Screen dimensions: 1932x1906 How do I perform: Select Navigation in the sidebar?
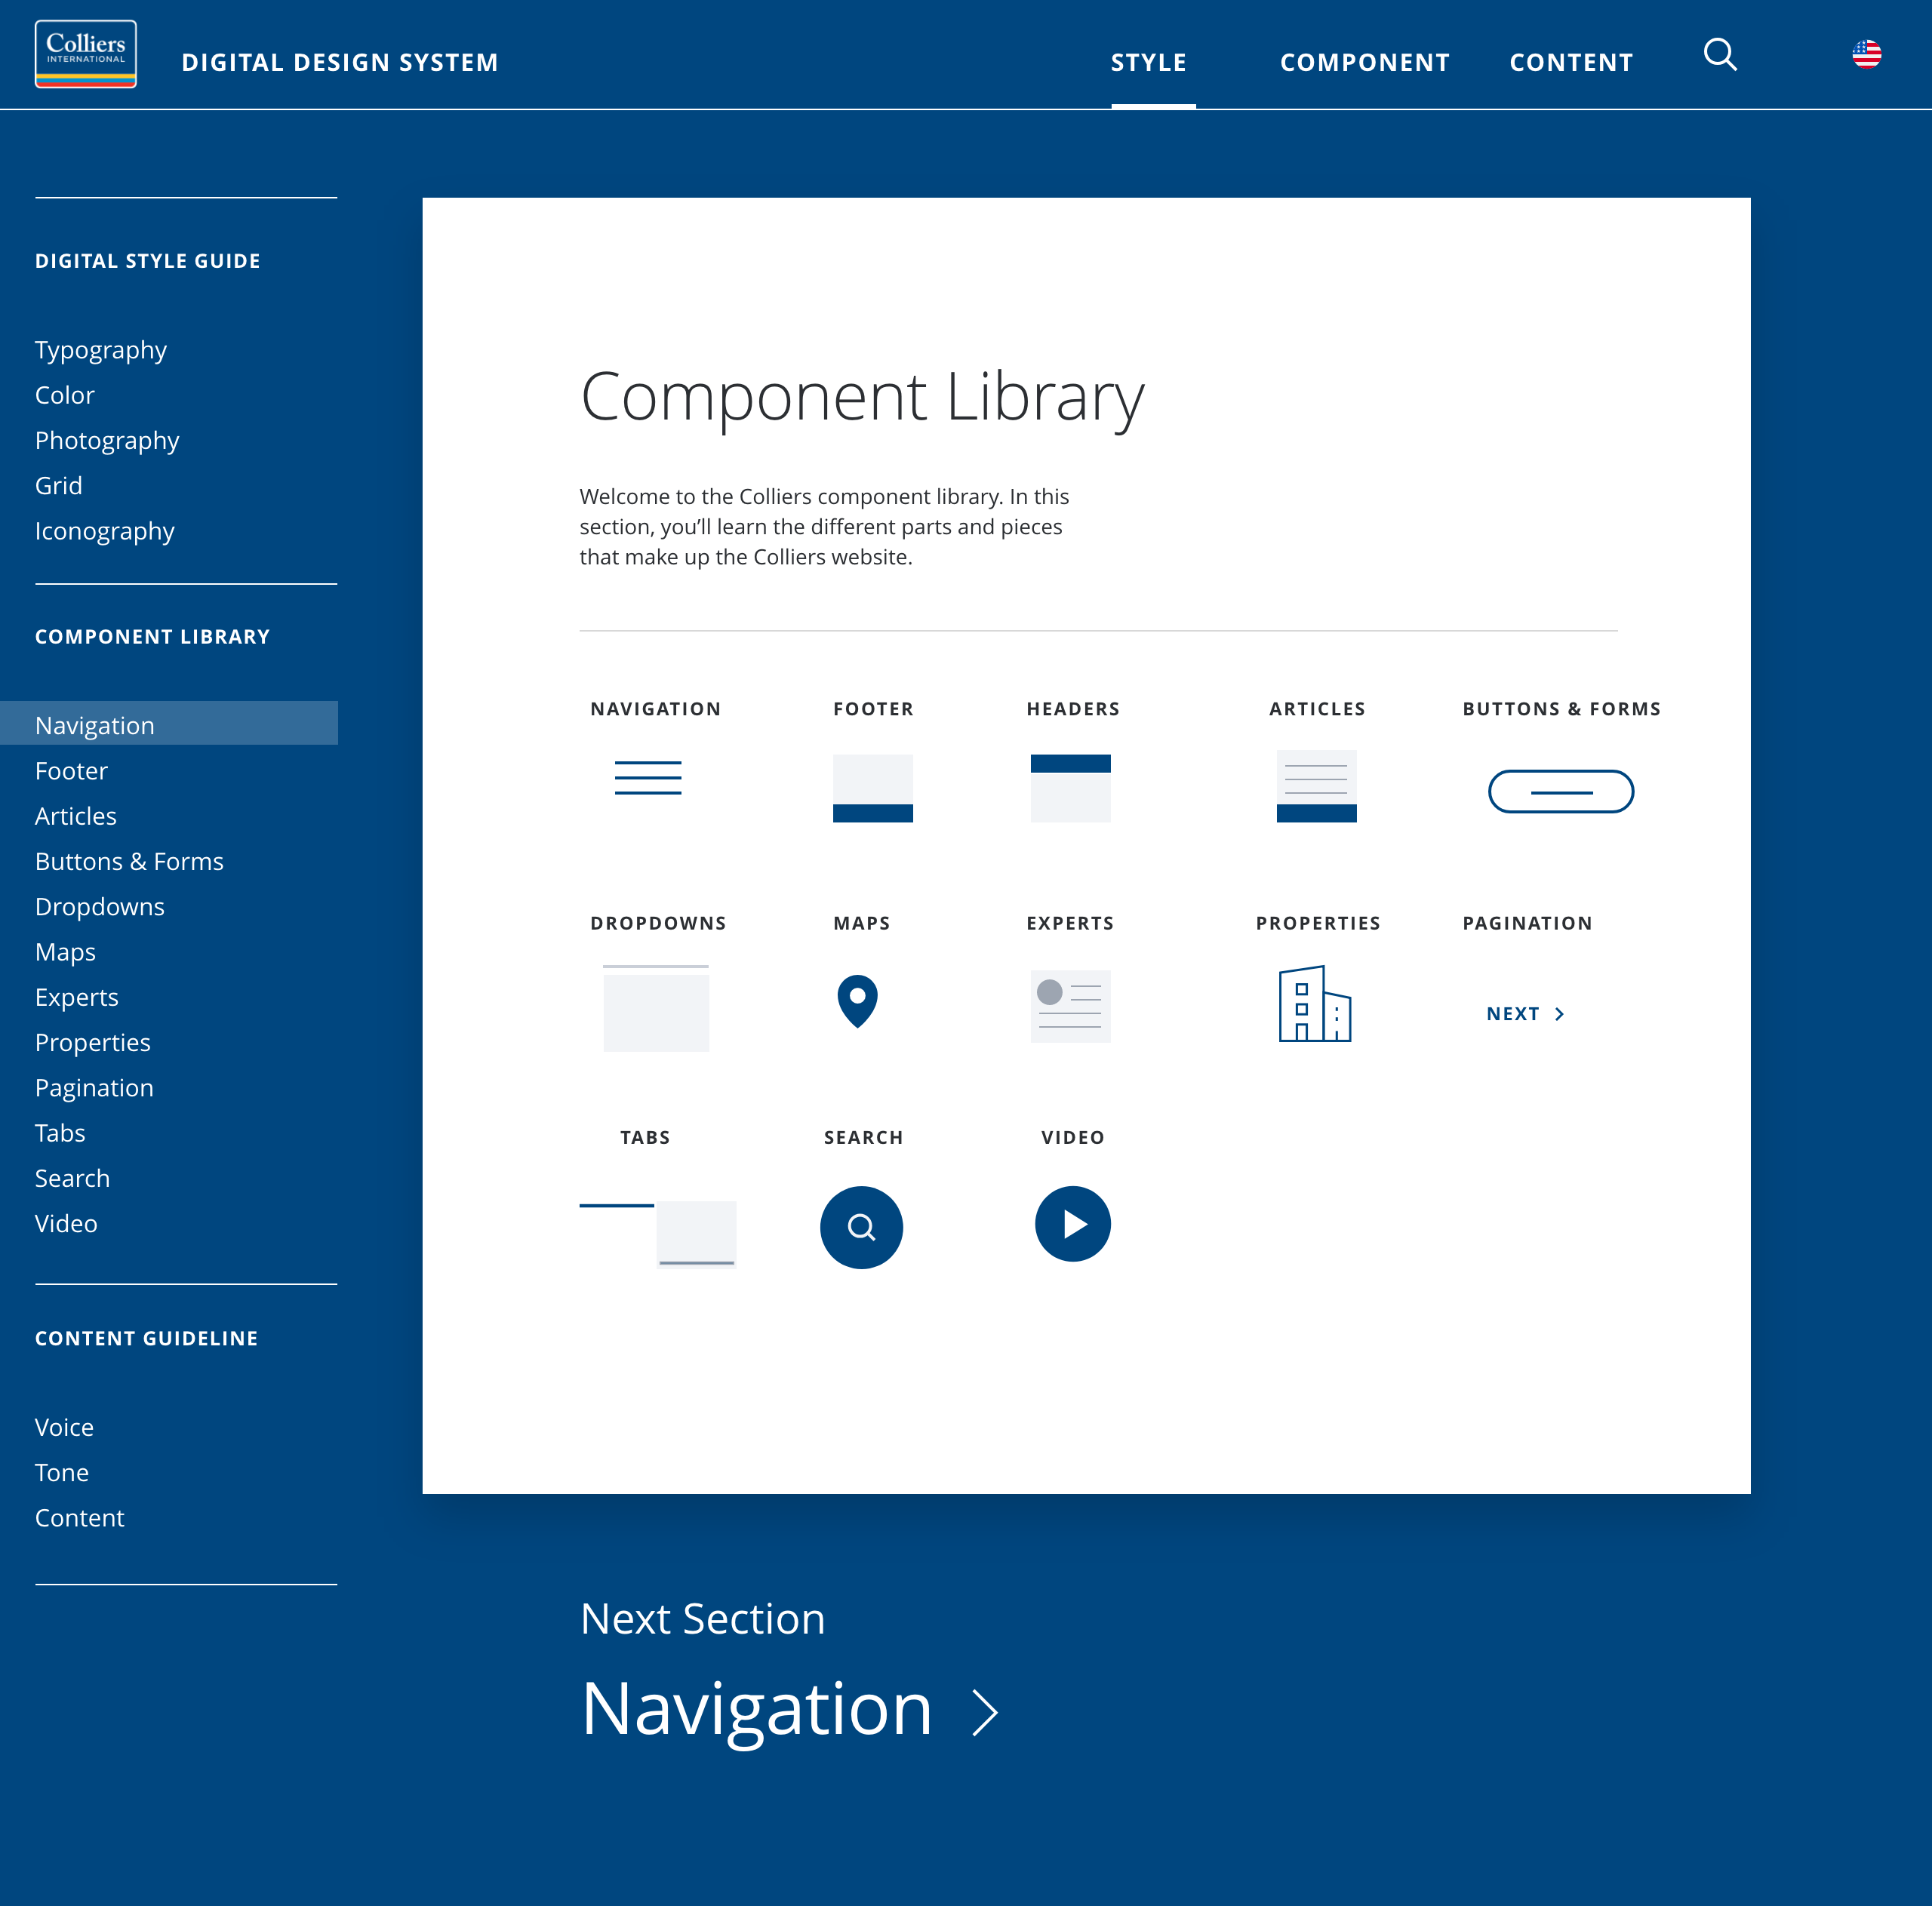(169, 723)
